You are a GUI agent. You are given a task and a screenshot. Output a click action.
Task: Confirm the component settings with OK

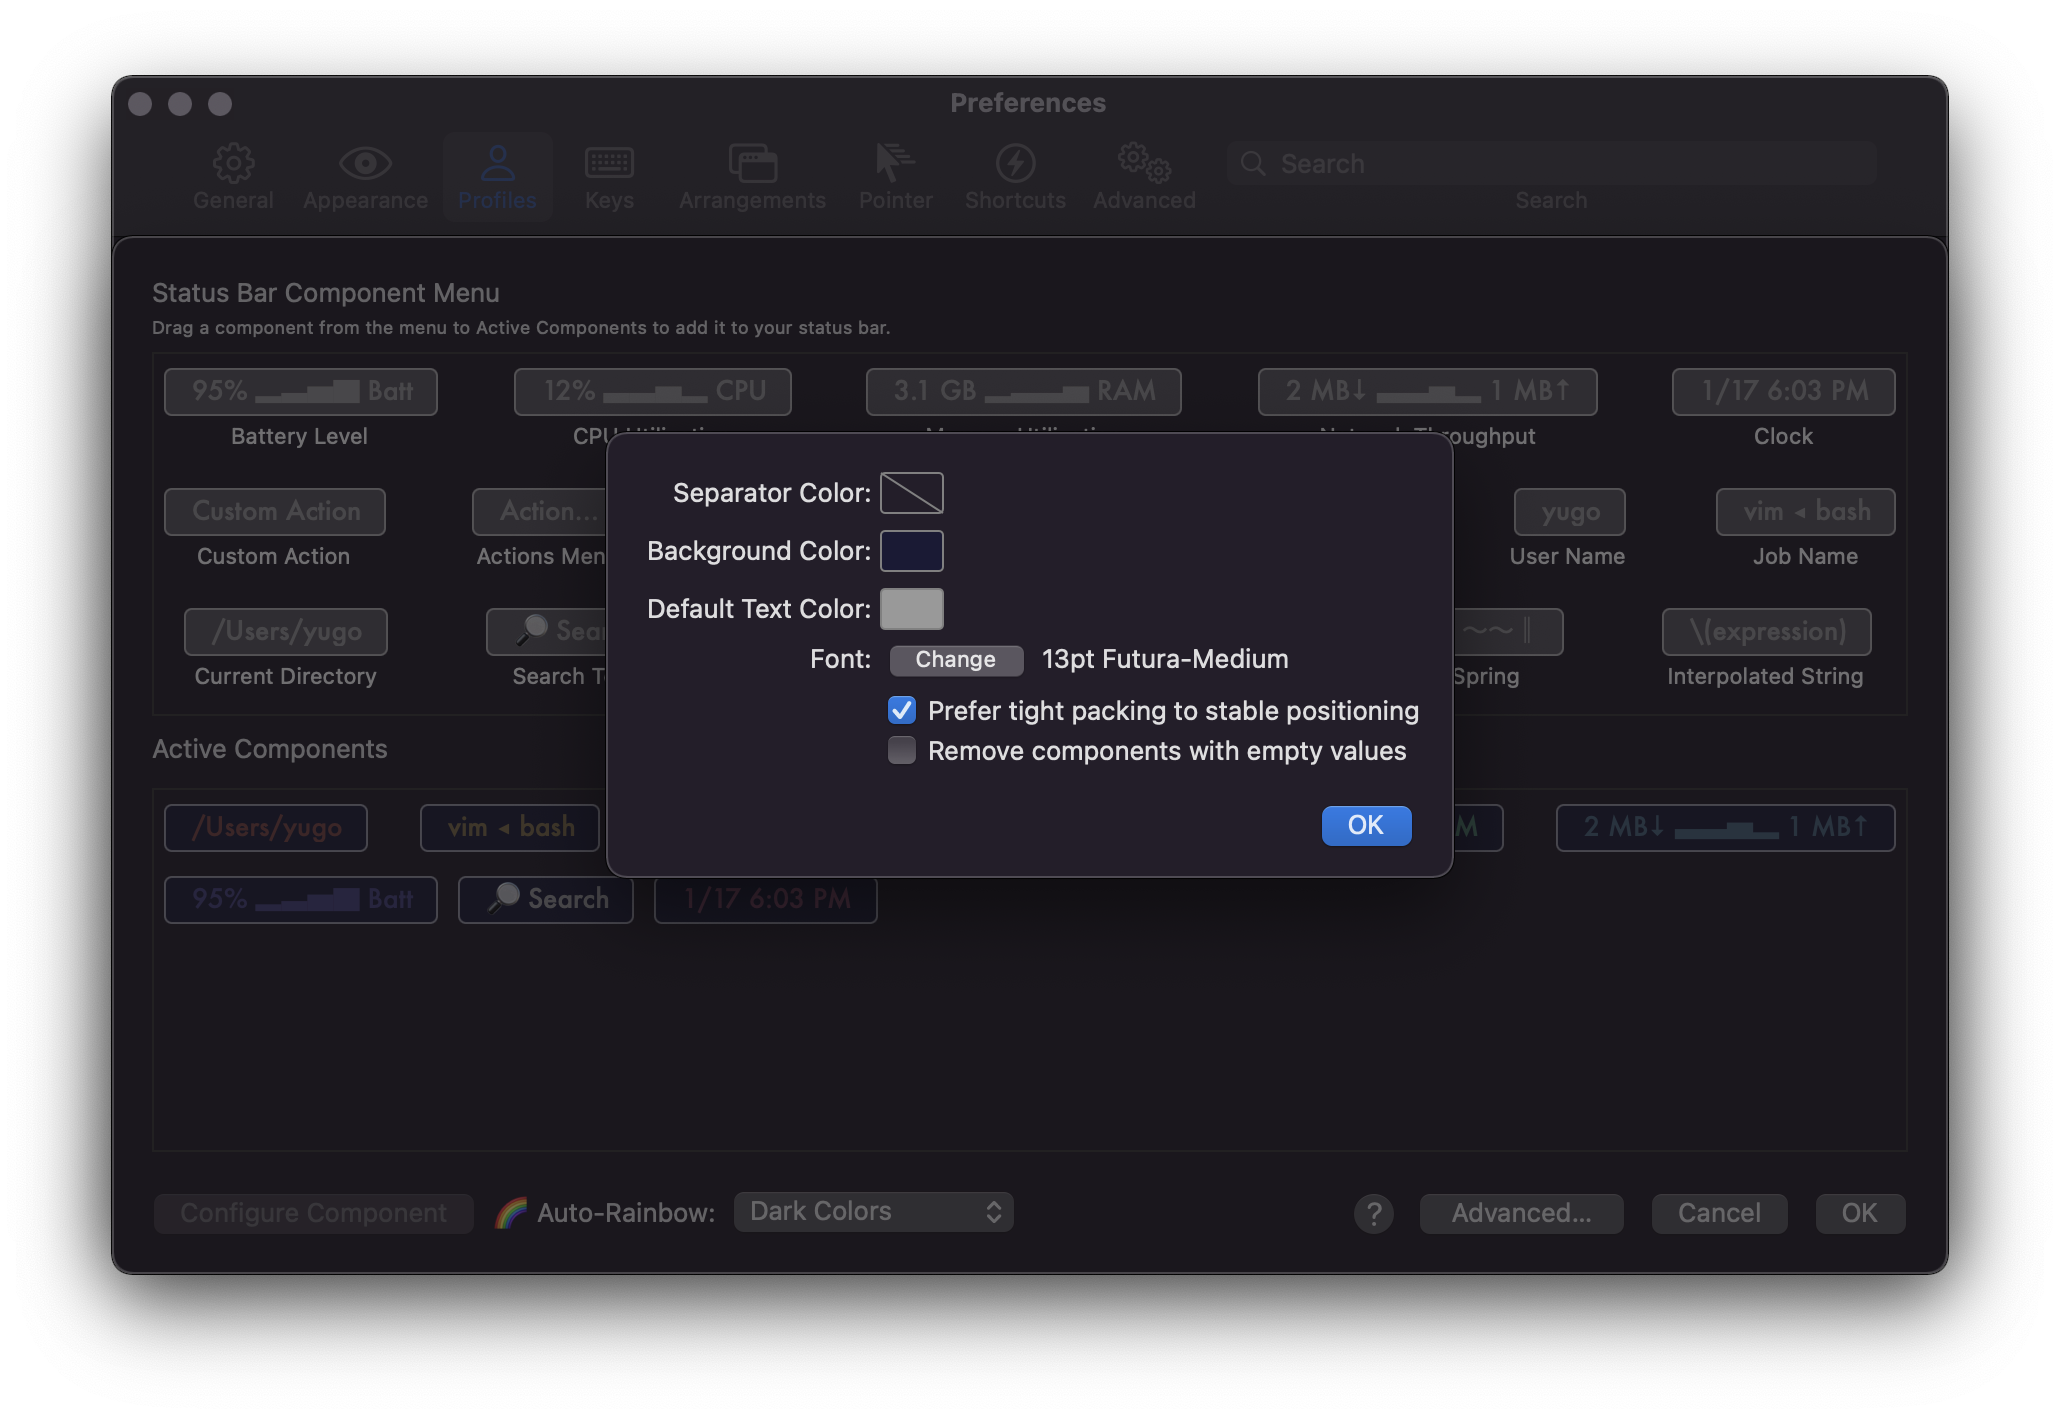tap(1366, 826)
